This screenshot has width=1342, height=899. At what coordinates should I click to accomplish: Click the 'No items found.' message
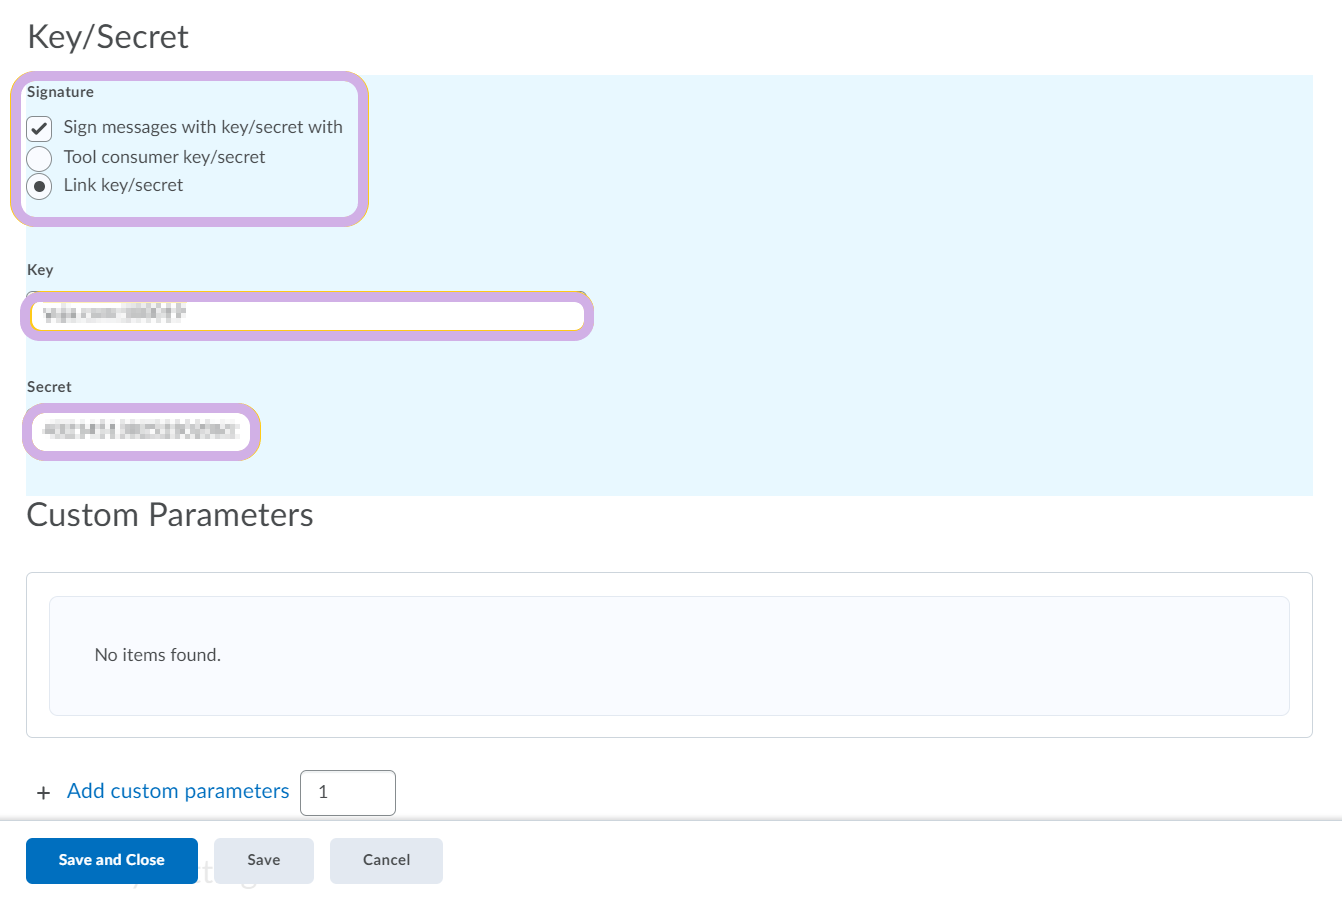click(158, 655)
